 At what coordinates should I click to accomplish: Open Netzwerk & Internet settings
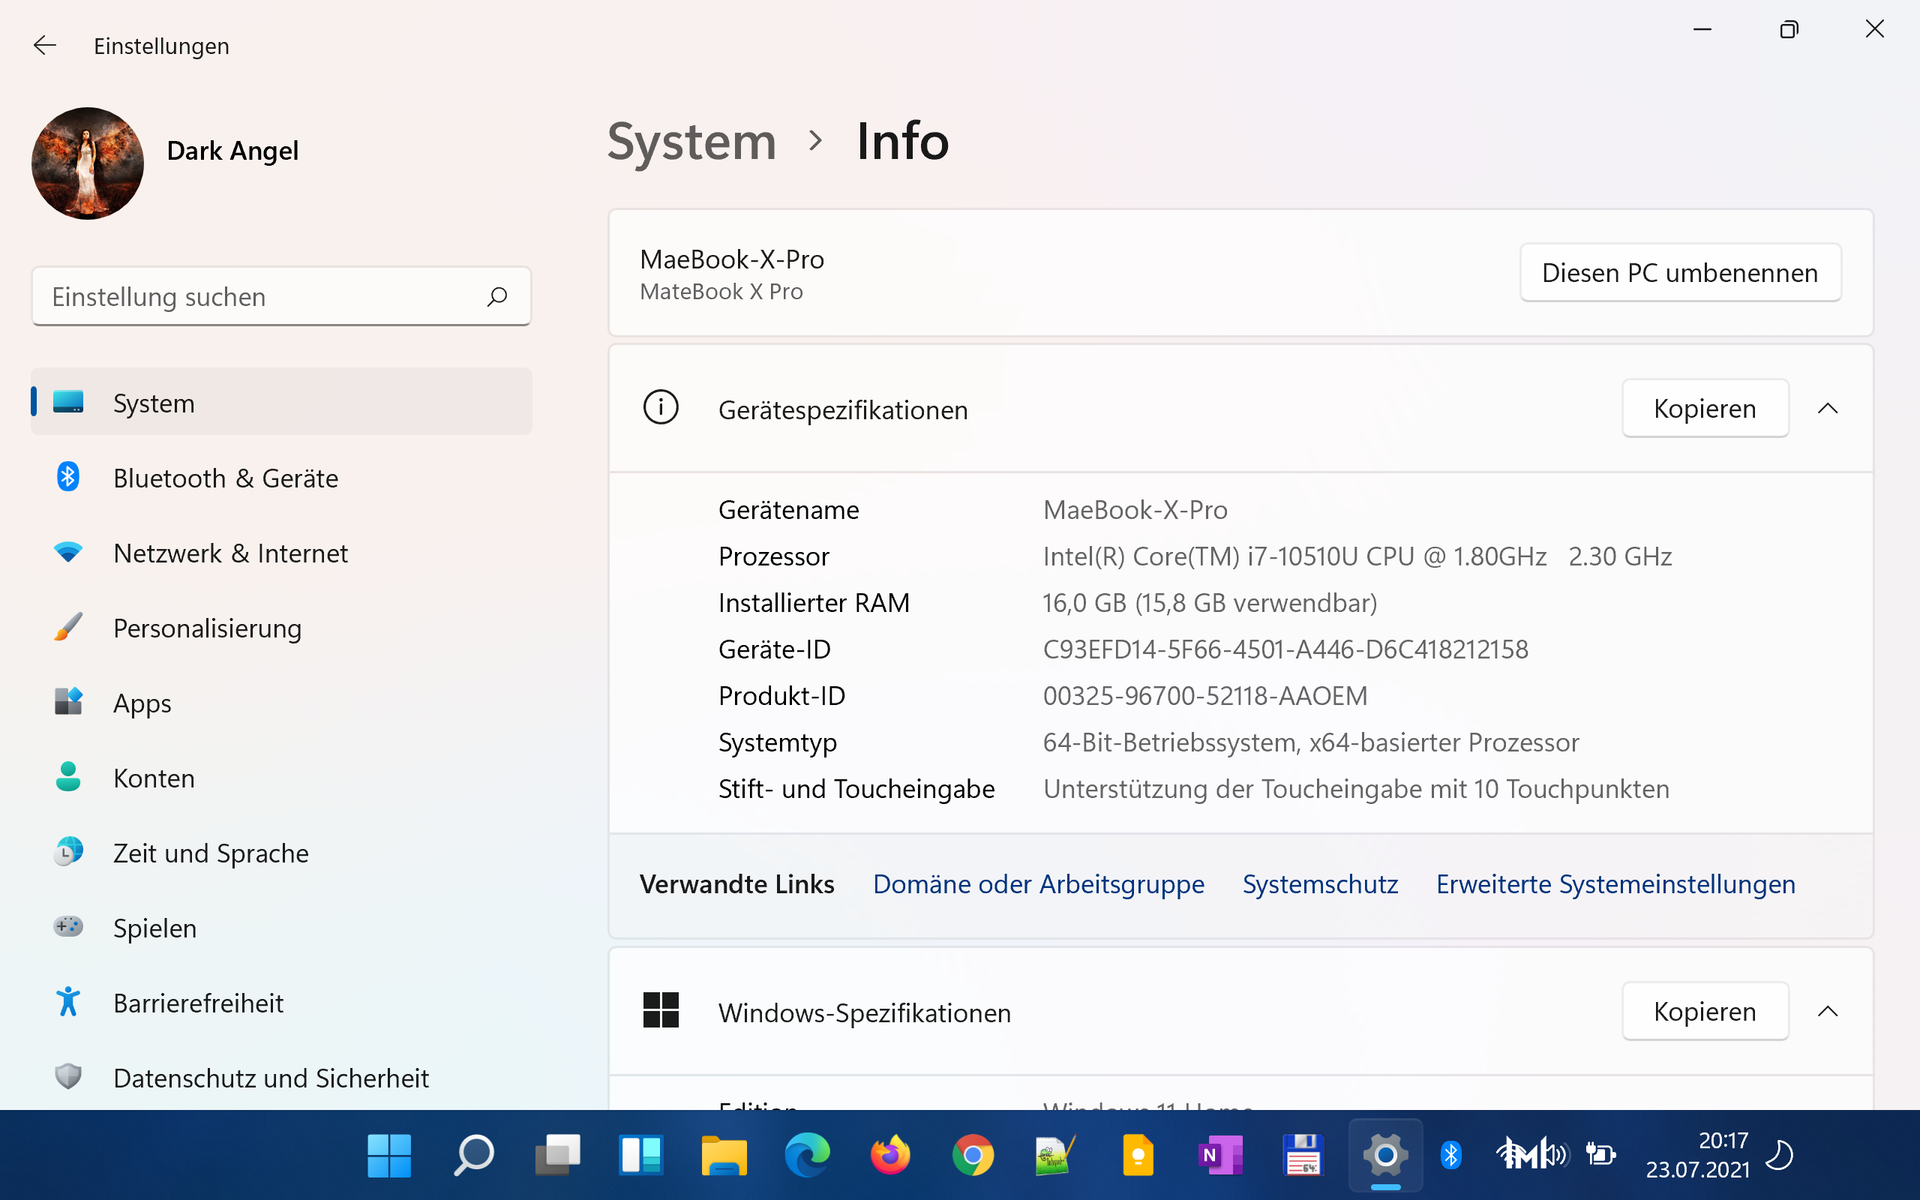click(281, 553)
